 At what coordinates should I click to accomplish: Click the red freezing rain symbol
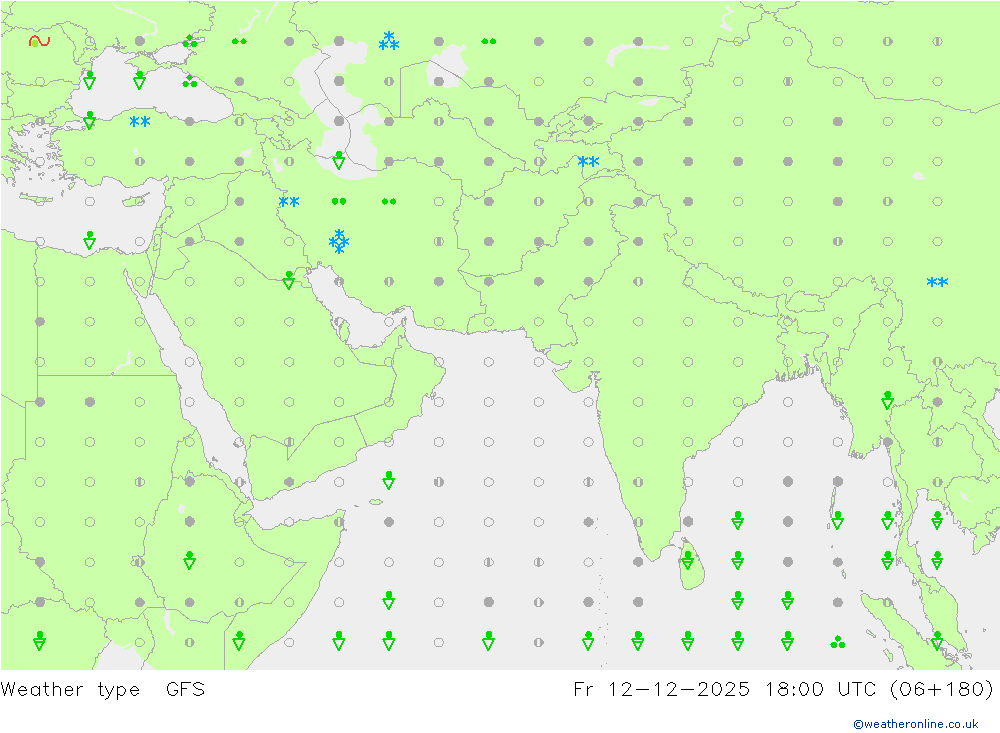click(39, 41)
